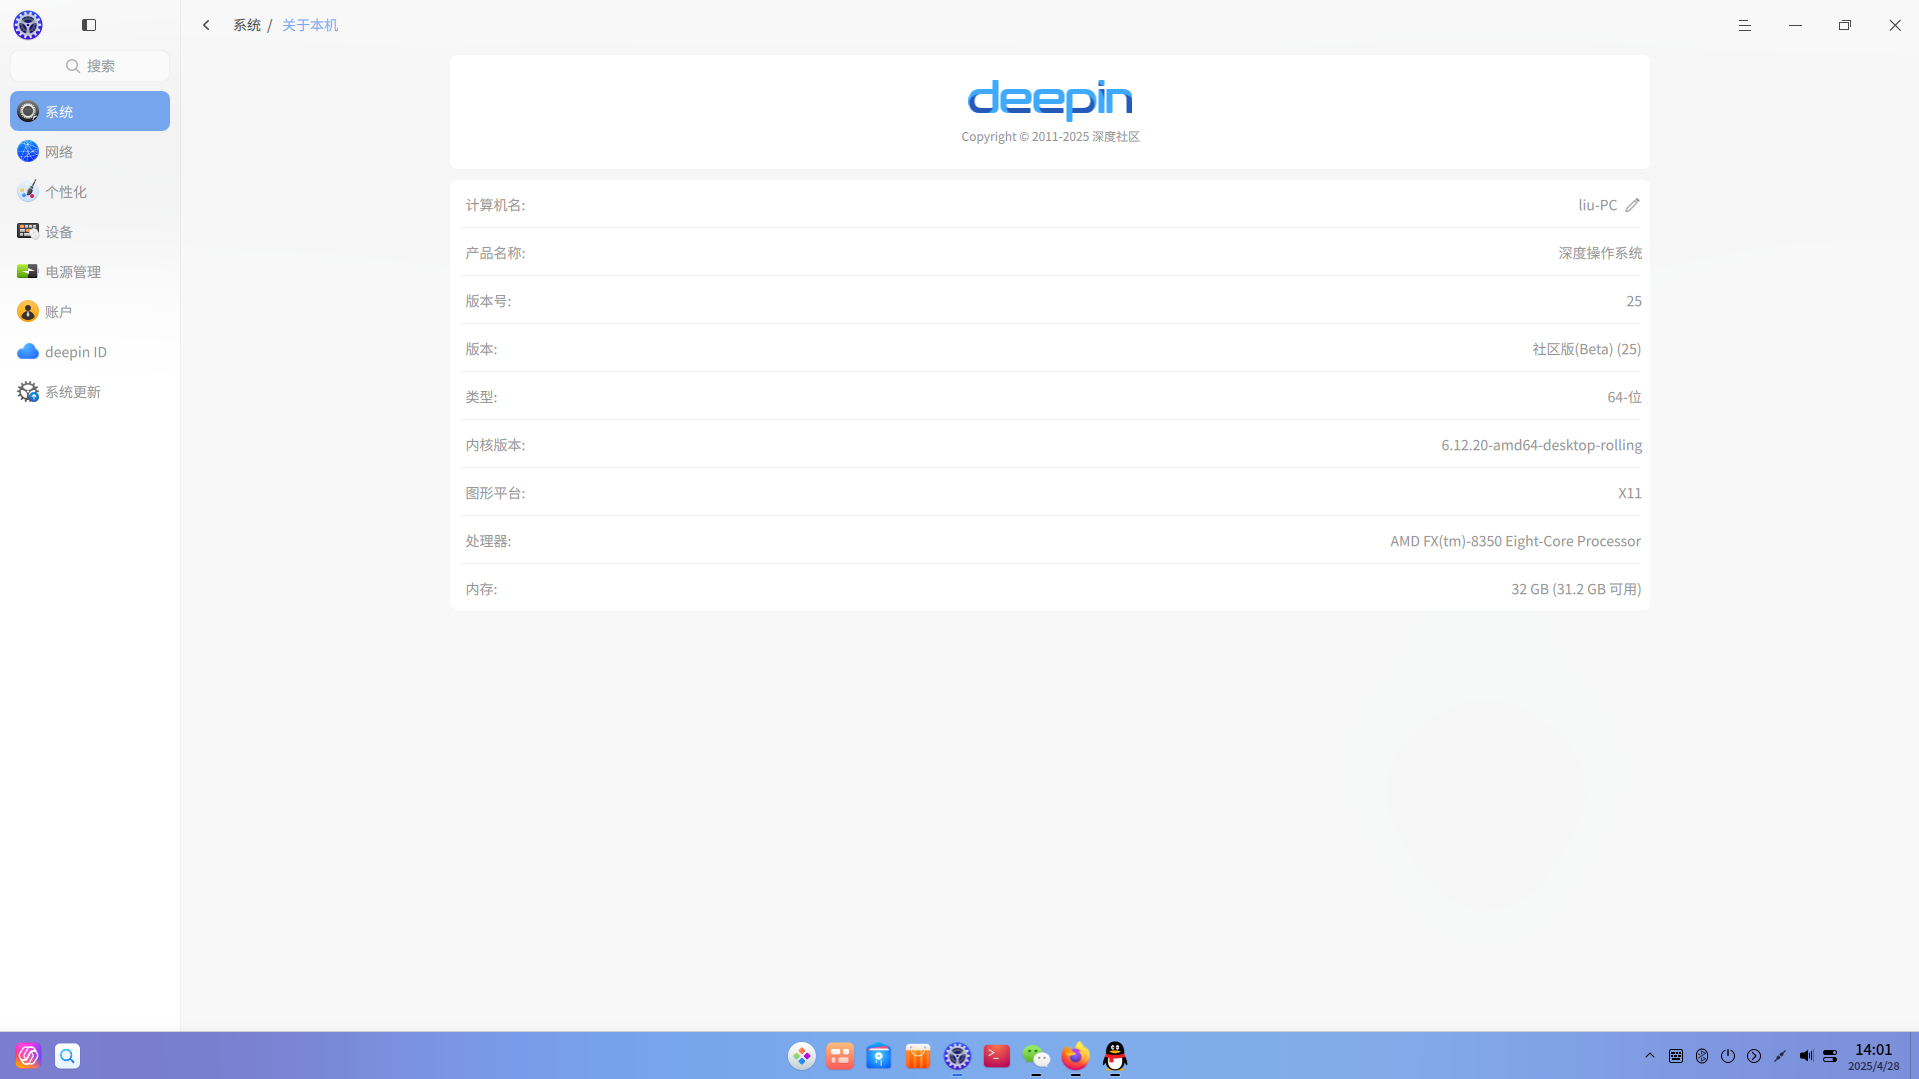Image resolution: width=1919 pixels, height=1079 pixels.
Task: Open the terminal from the dock
Action: pos(997,1056)
